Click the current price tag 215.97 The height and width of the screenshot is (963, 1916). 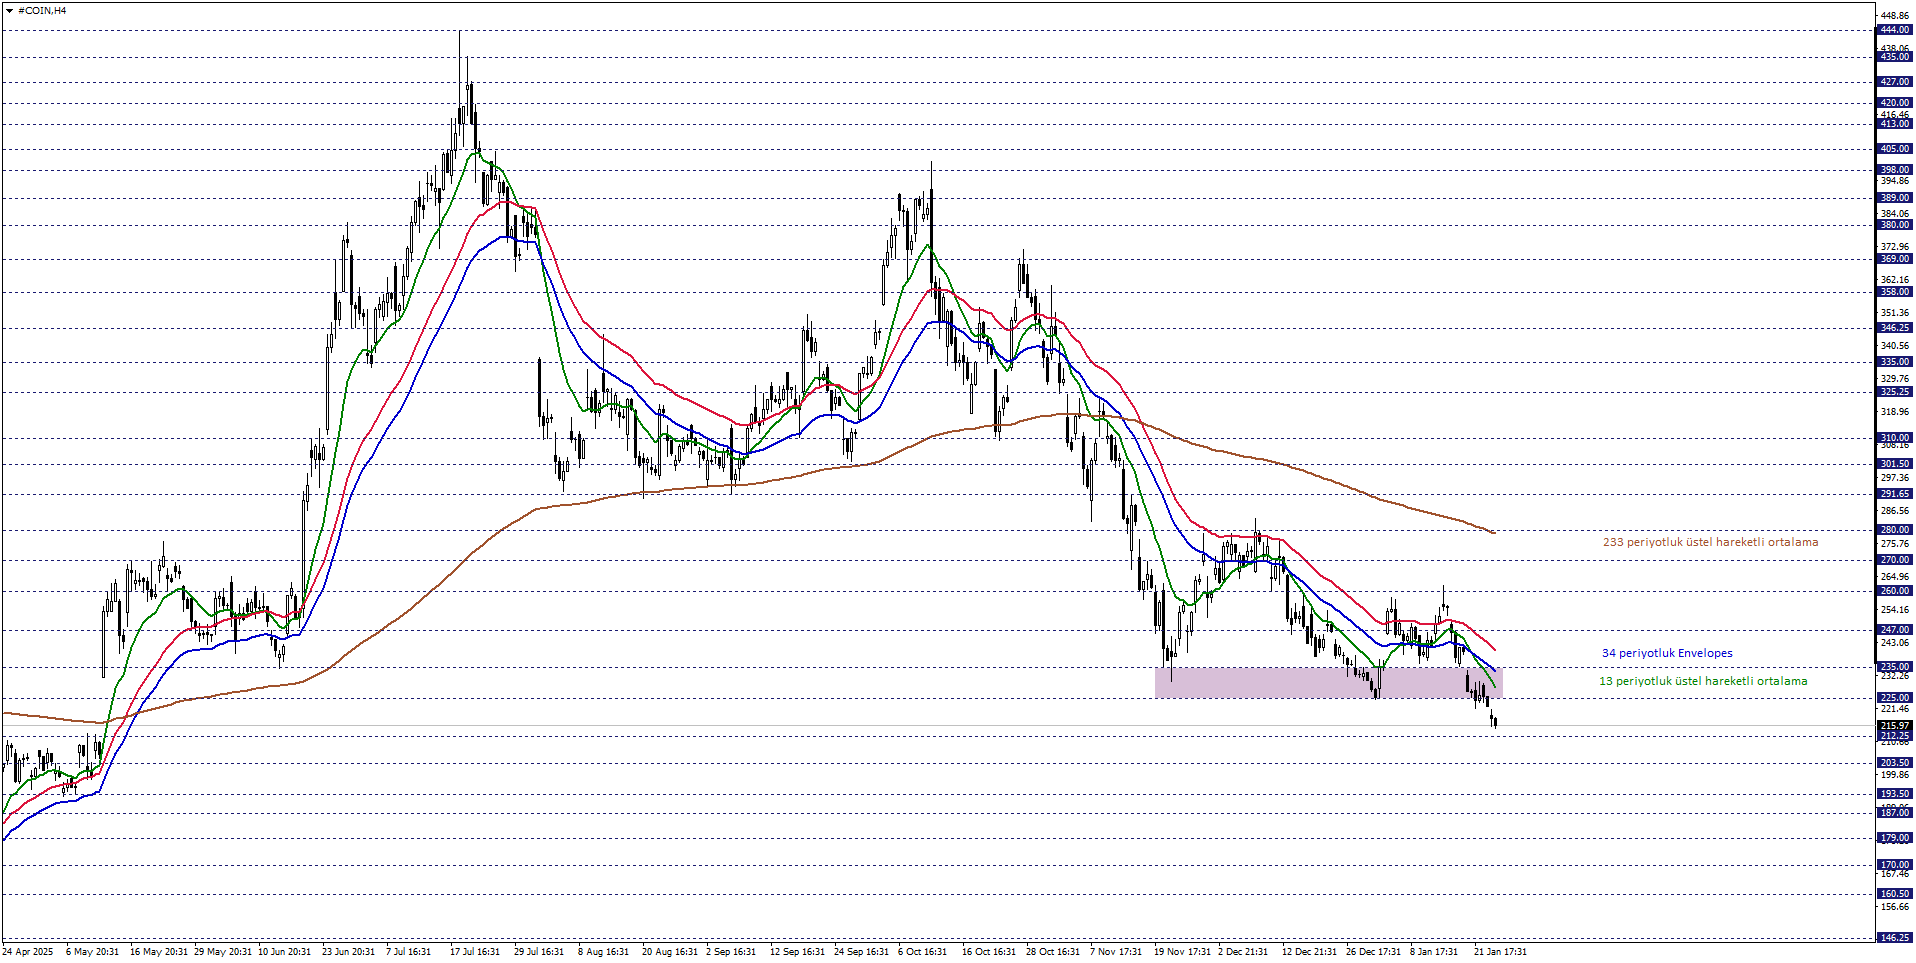[x=1894, y=725]
